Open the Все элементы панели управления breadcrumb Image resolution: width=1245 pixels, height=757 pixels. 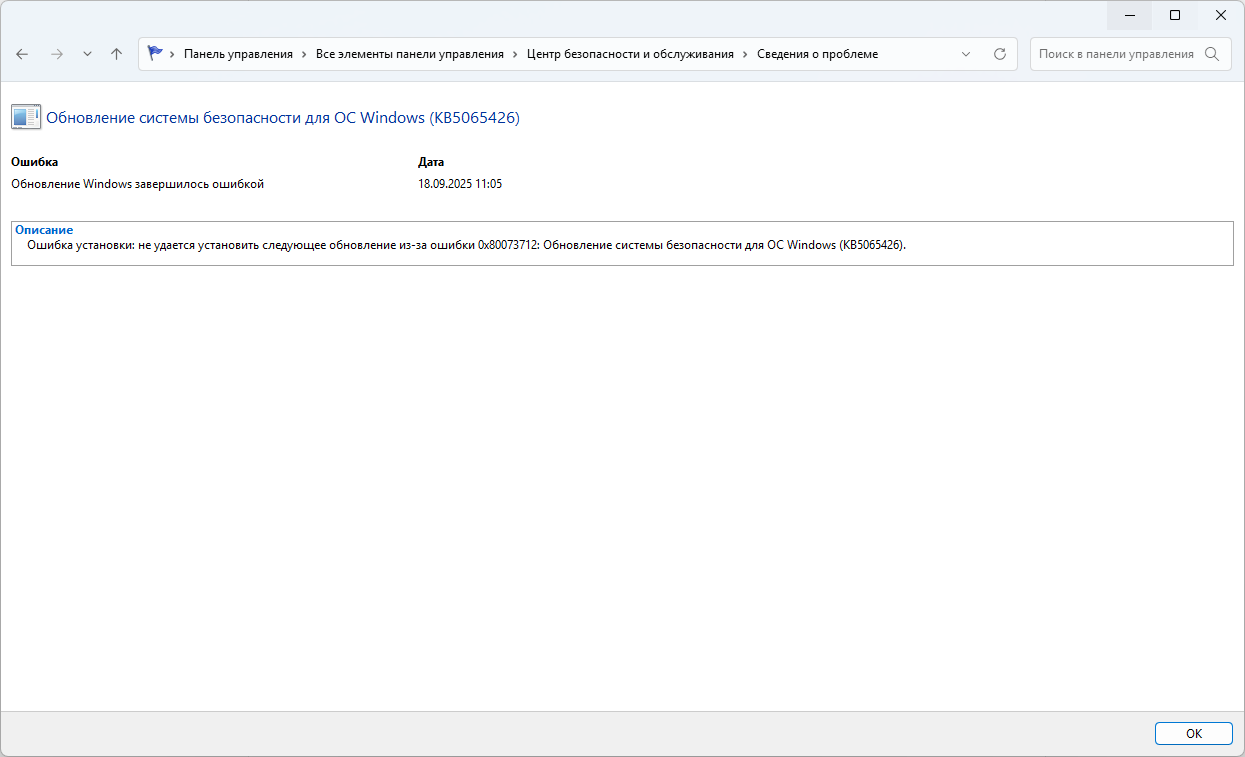tap(409, 54)
